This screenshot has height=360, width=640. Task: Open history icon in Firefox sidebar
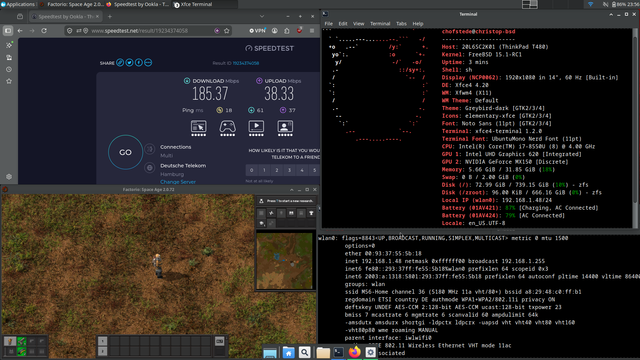[x=9, y=69]
